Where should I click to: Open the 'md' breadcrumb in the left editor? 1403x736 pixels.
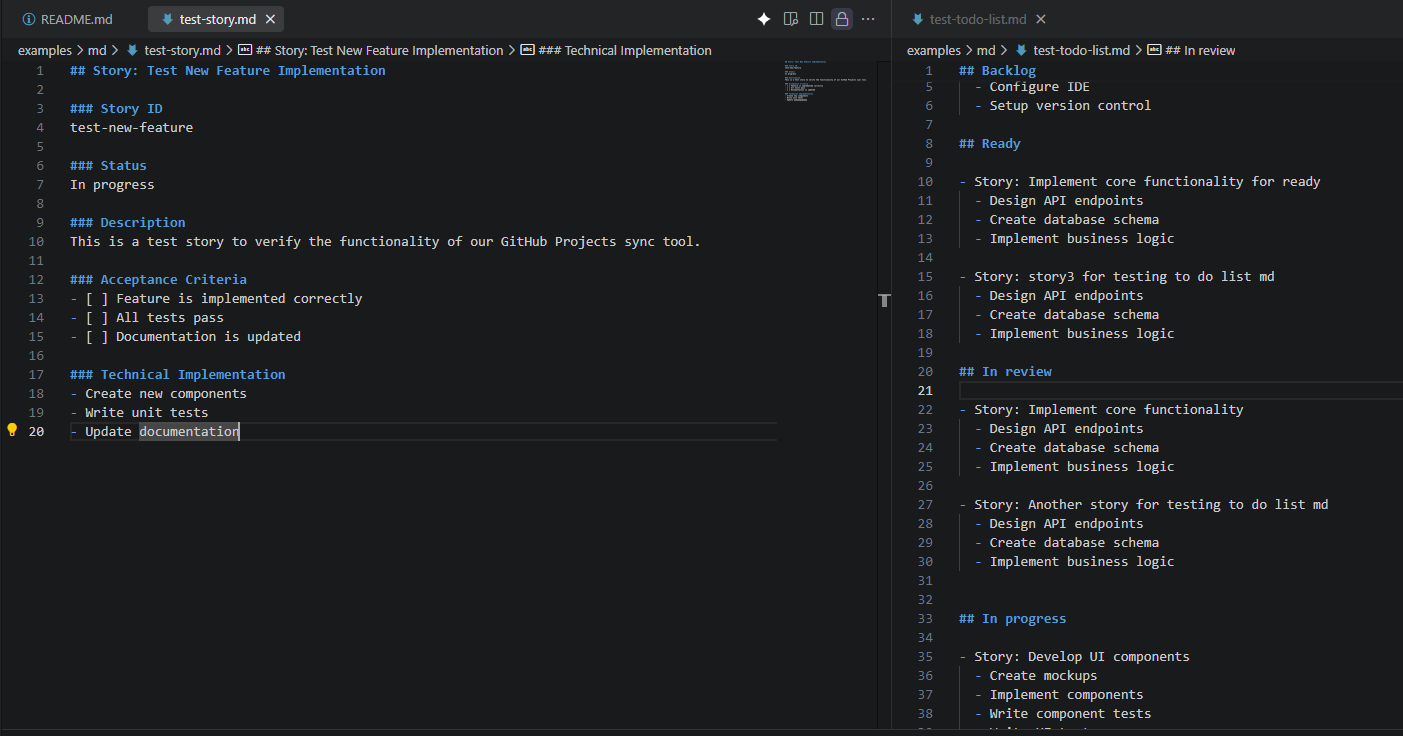(x=97, y=50)
